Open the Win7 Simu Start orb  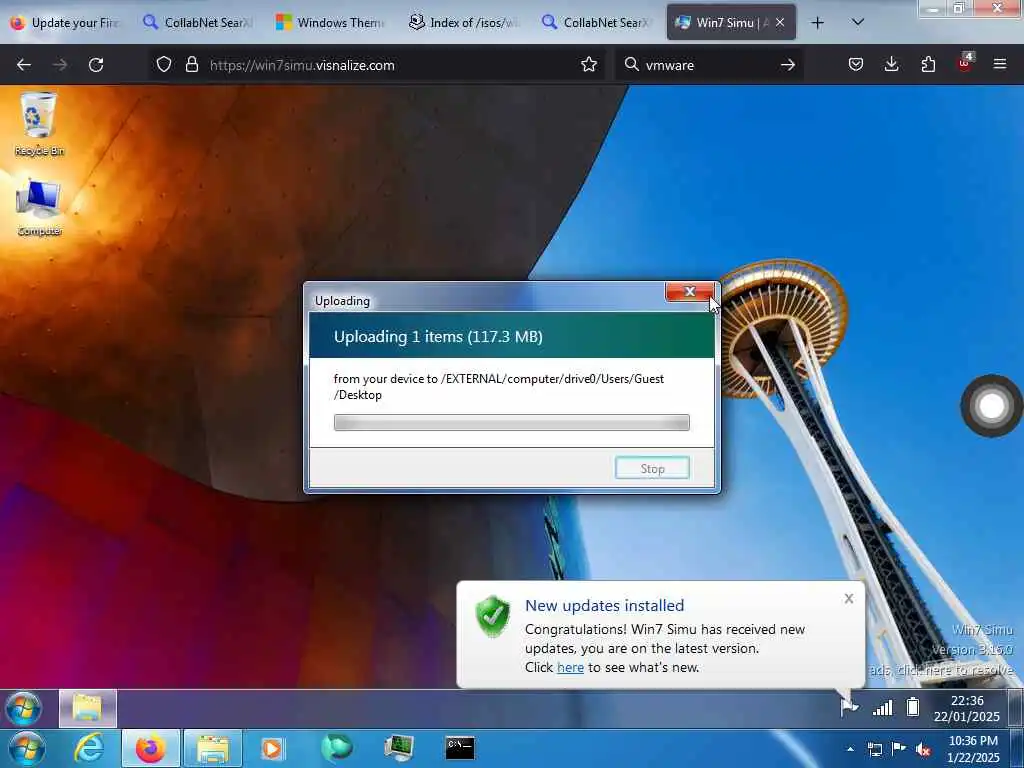(x=24, y=709)
